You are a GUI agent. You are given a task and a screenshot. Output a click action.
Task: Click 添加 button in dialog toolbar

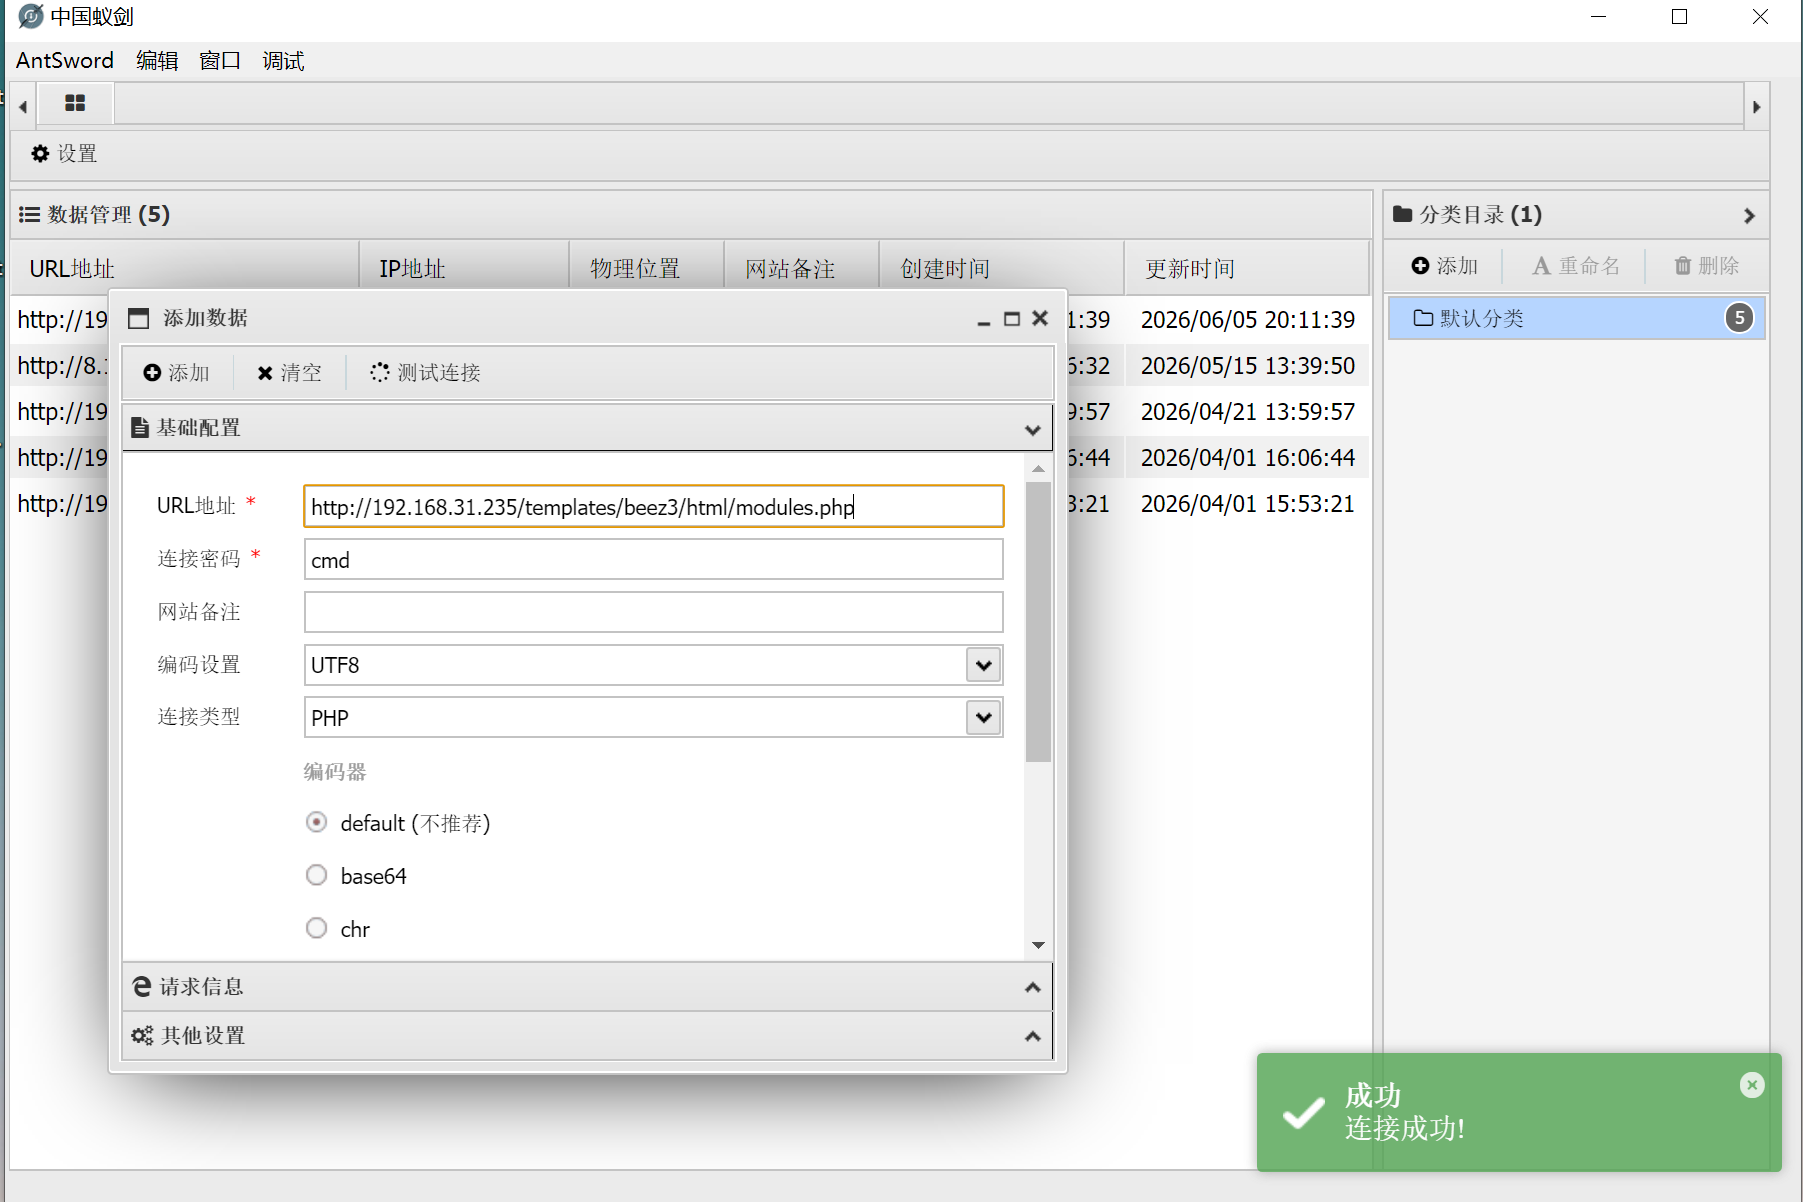(177, 373)
